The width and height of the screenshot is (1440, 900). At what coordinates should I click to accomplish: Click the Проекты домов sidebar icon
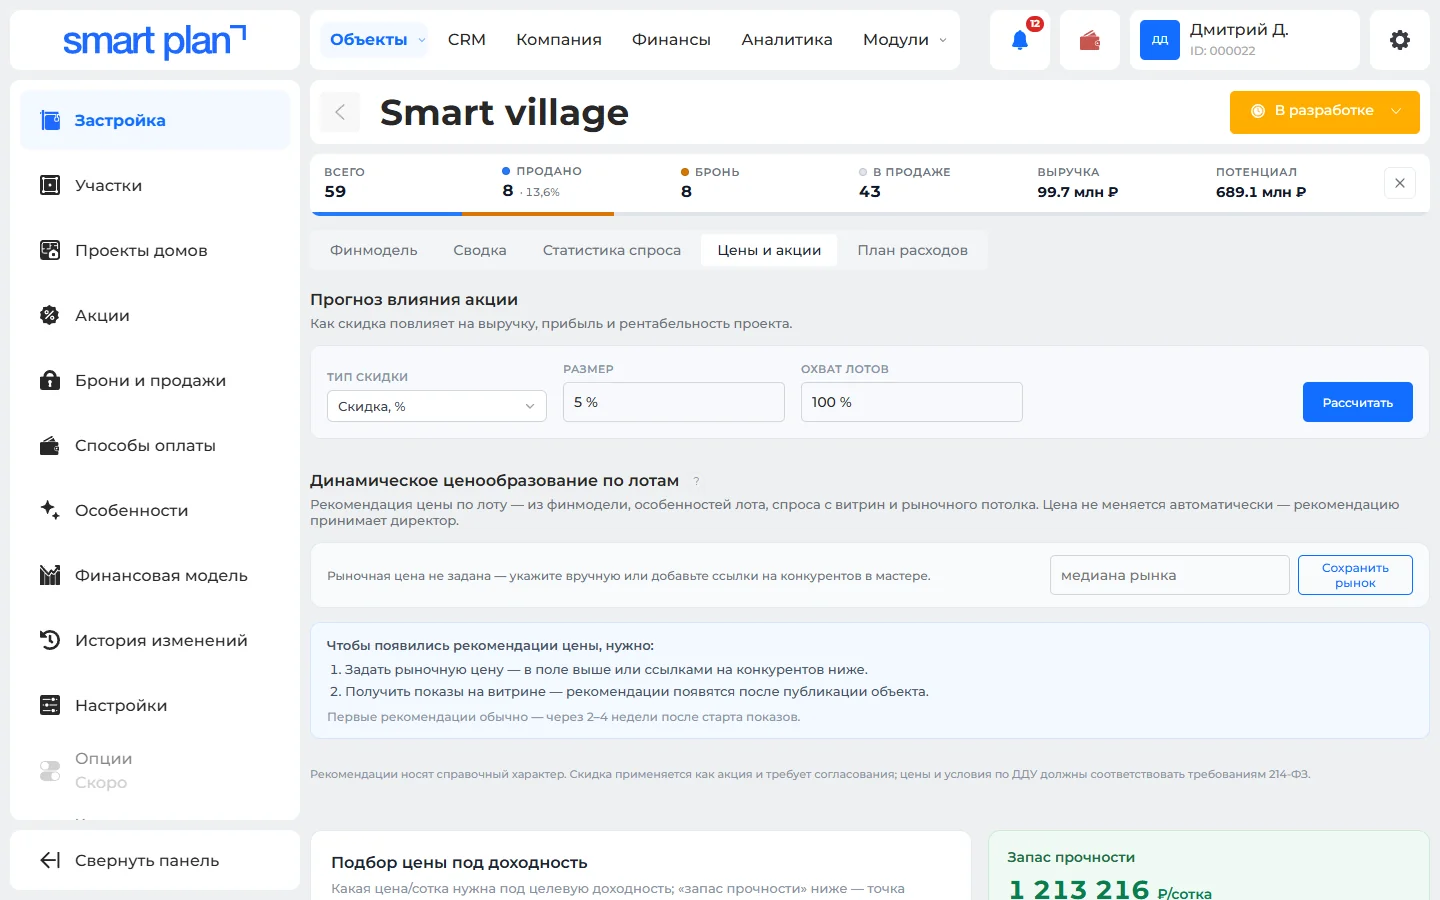50,250
